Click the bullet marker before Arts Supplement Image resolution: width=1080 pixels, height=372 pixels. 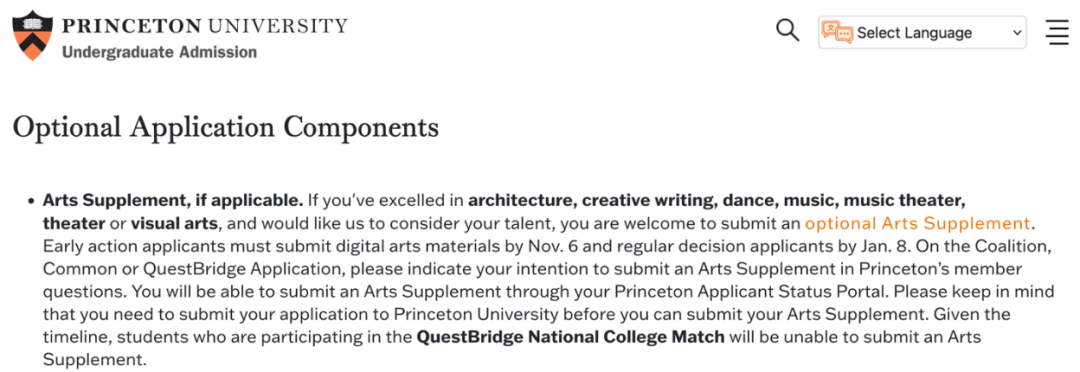[x=31, y=201]
